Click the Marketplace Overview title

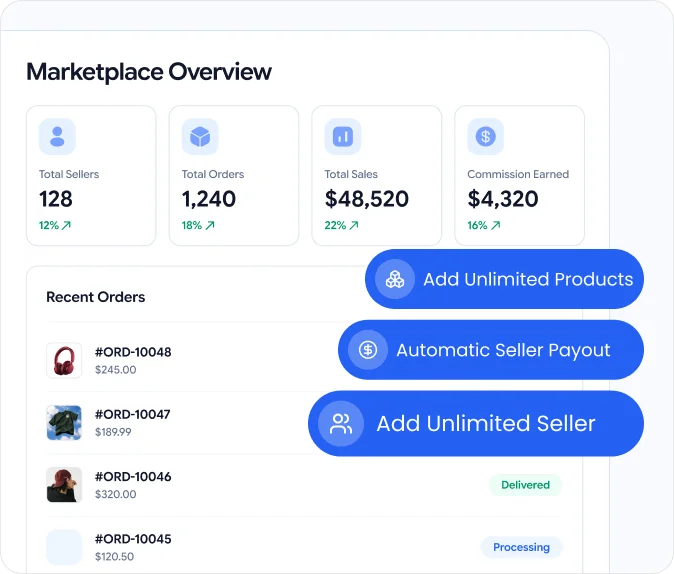[149, 72]
